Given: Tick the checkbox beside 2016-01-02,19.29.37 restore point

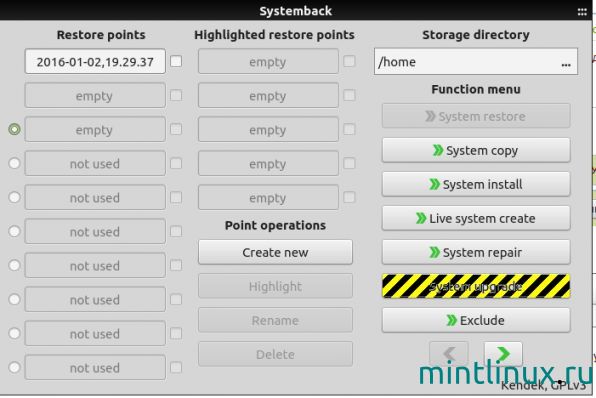Looking at the screenshot, I should (x=176, y=61).
